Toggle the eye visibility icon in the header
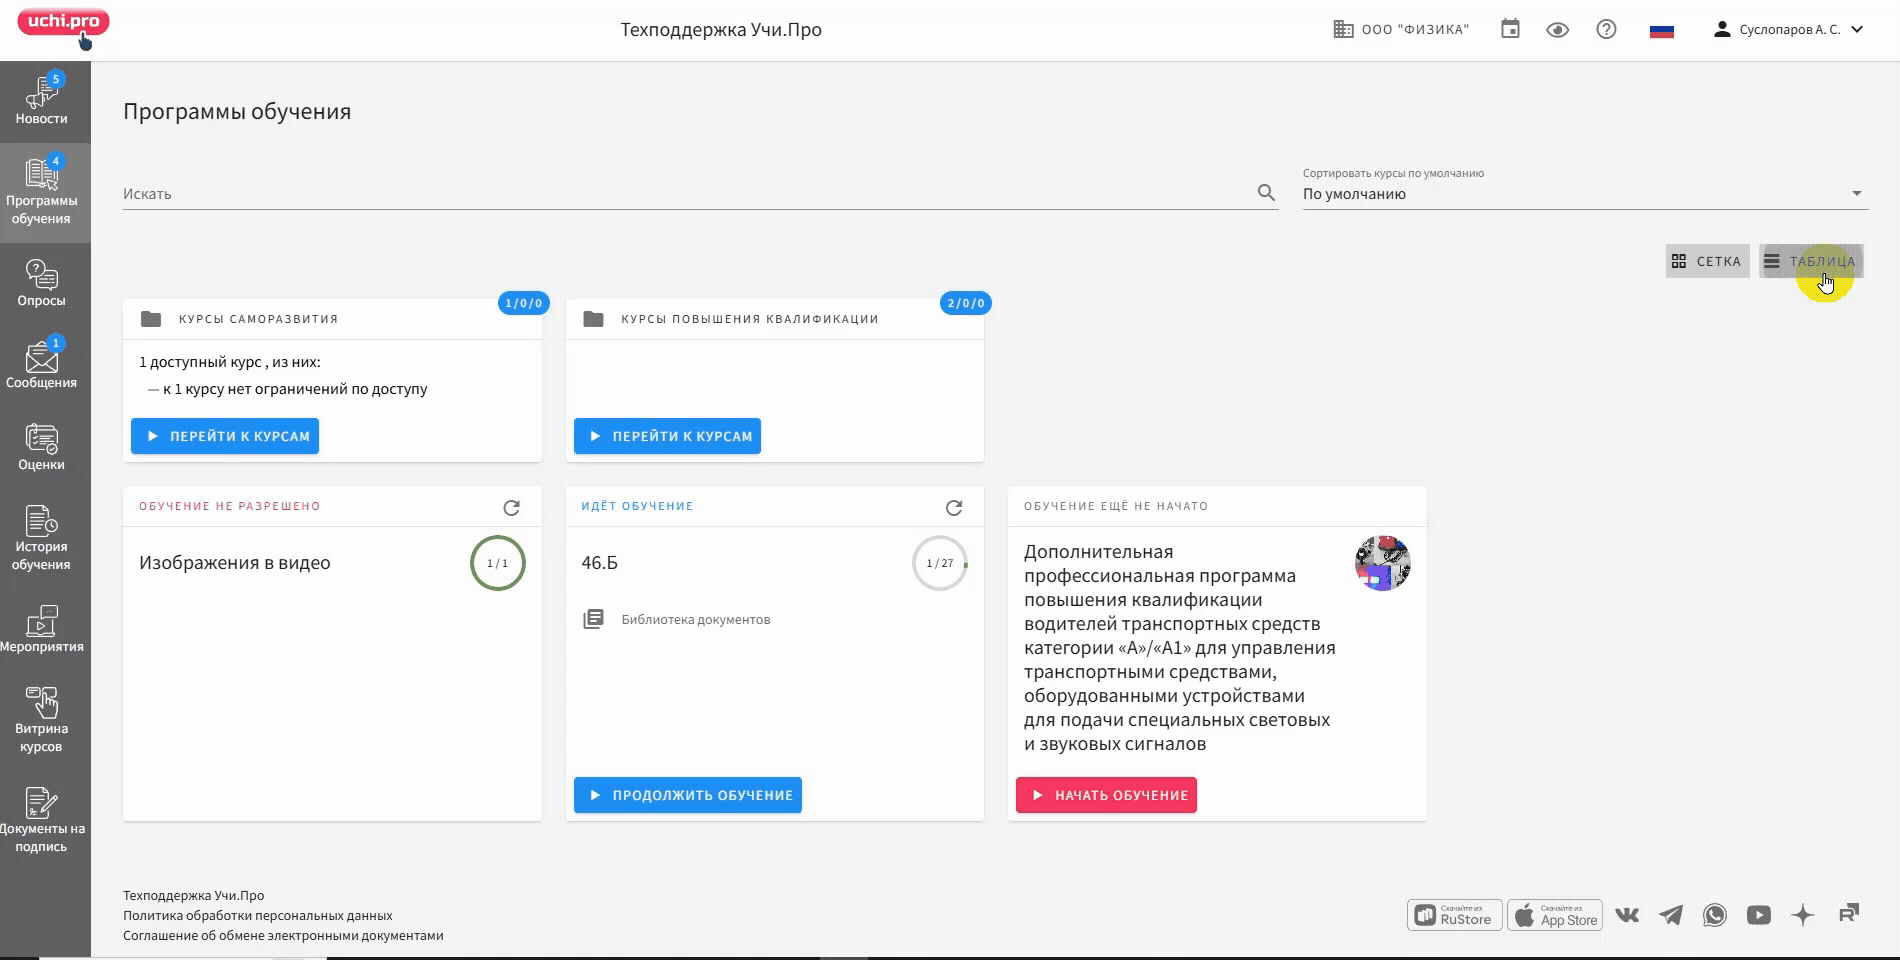The image size is (1900, 960). [x=1557, y=30]
